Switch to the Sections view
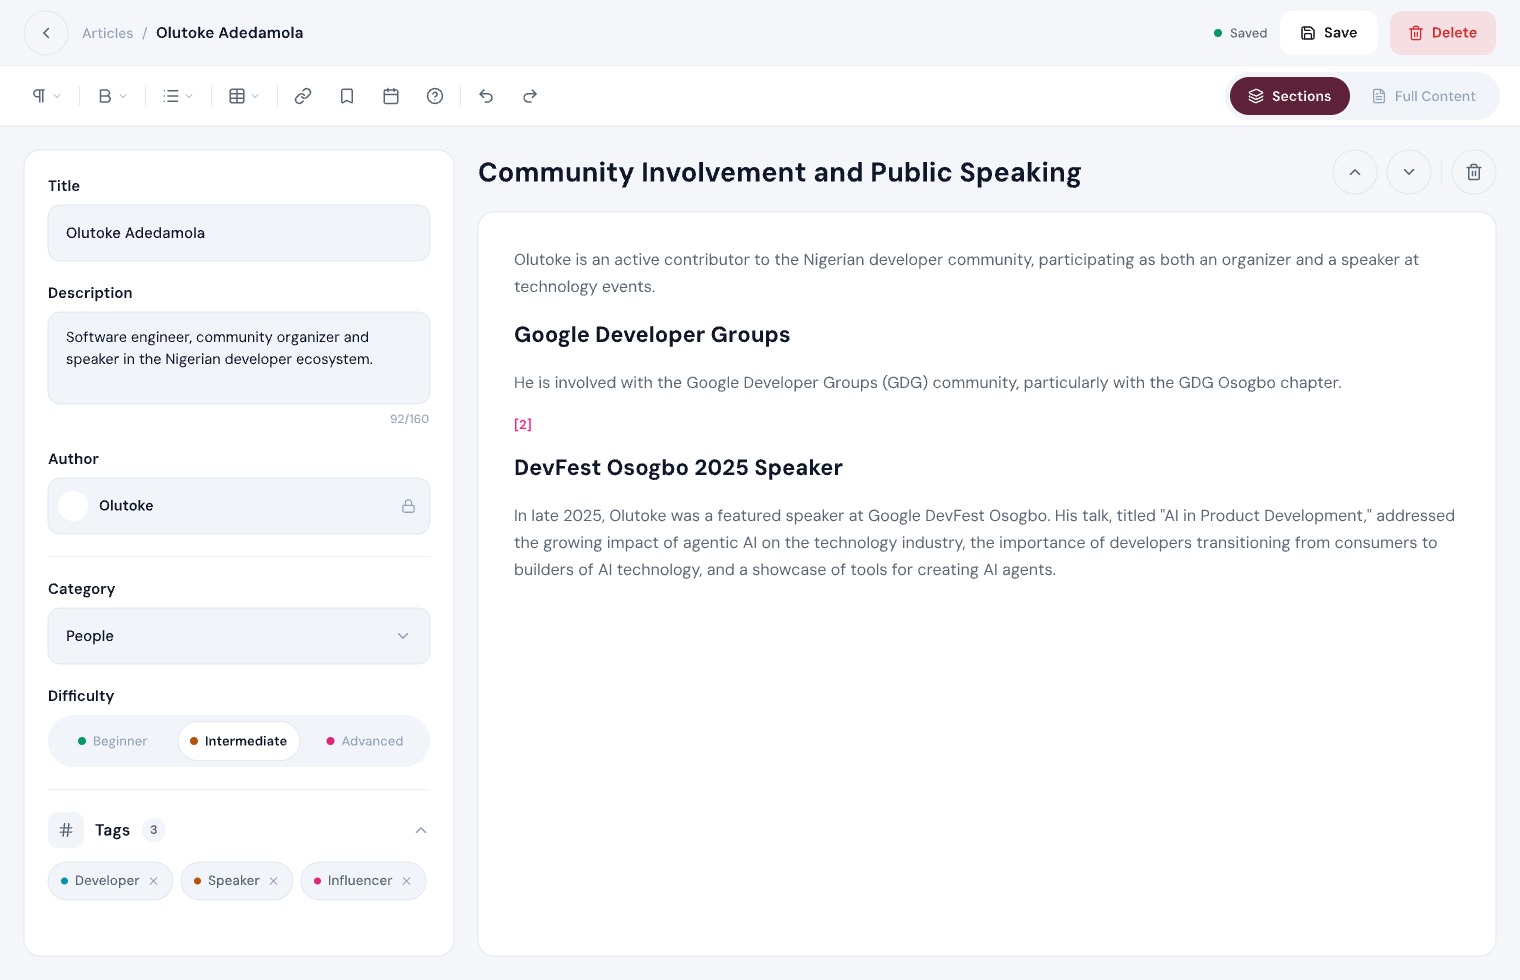The width and height of the screenshot is (1520, 980). pyautogui.click(x=1289, y=96)
